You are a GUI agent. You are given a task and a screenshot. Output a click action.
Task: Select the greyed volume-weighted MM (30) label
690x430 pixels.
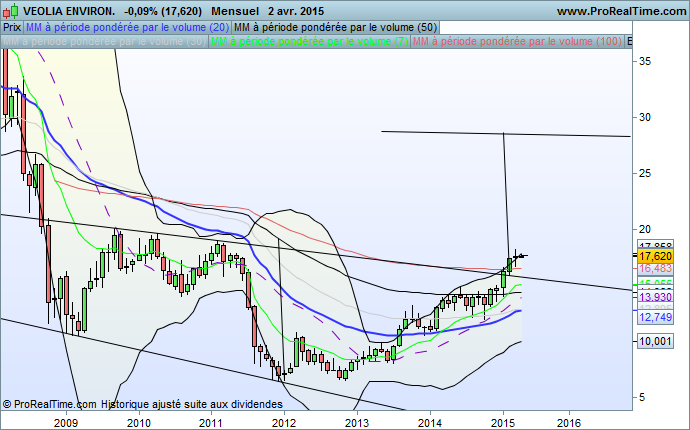coord(104,41)
